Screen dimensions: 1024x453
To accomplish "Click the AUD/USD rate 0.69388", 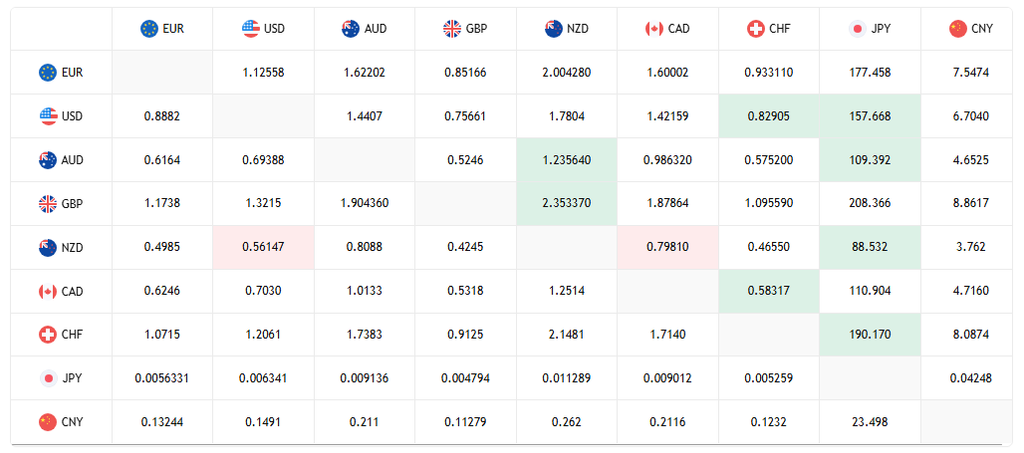I will point(263,160).
